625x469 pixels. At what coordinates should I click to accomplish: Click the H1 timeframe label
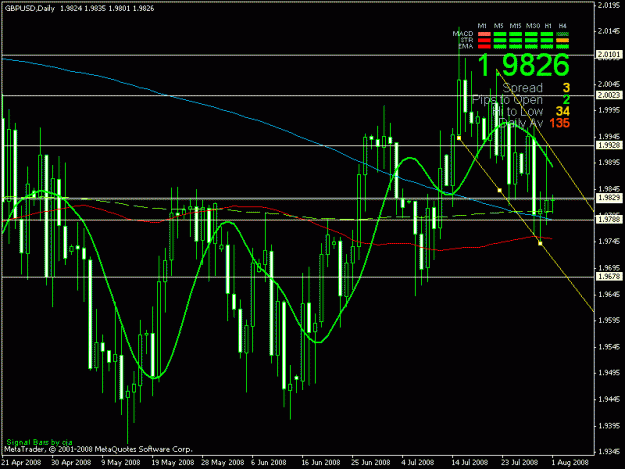pyautogui.click(x=548, y=26)
